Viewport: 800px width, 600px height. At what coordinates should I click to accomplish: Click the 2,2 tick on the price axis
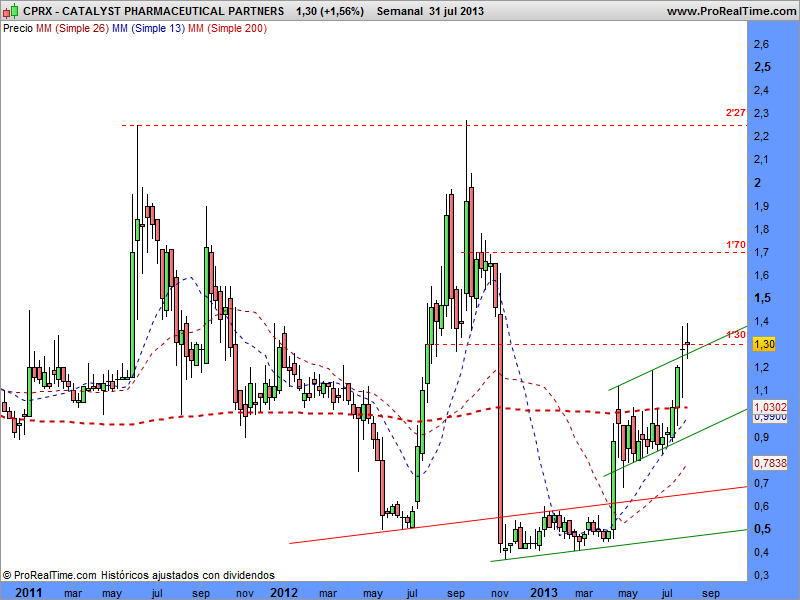click(761, 136)
